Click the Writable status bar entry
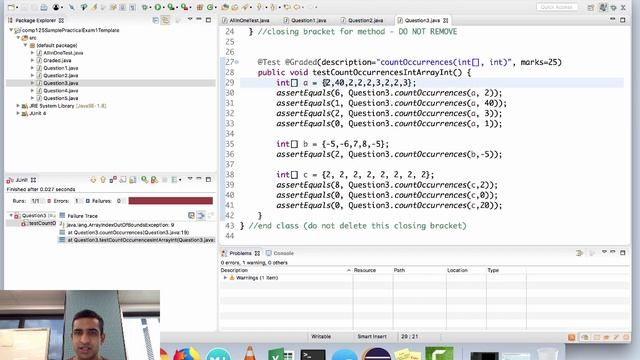Image resolution: width=640 pixels, height=360 pixels. pyautogui.click(x=321, y=337)
